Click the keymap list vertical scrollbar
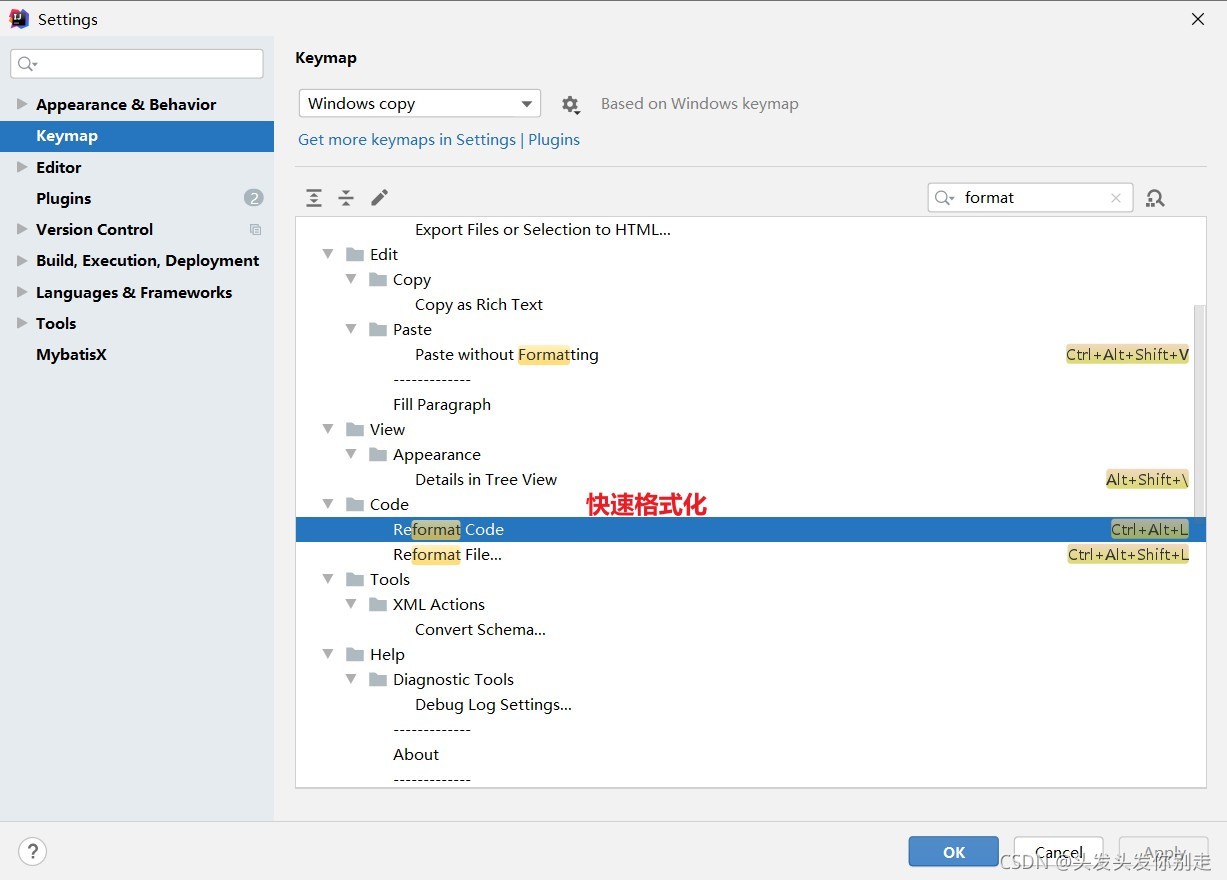This screenshot has width=1227, height=880. (1200, 410)
